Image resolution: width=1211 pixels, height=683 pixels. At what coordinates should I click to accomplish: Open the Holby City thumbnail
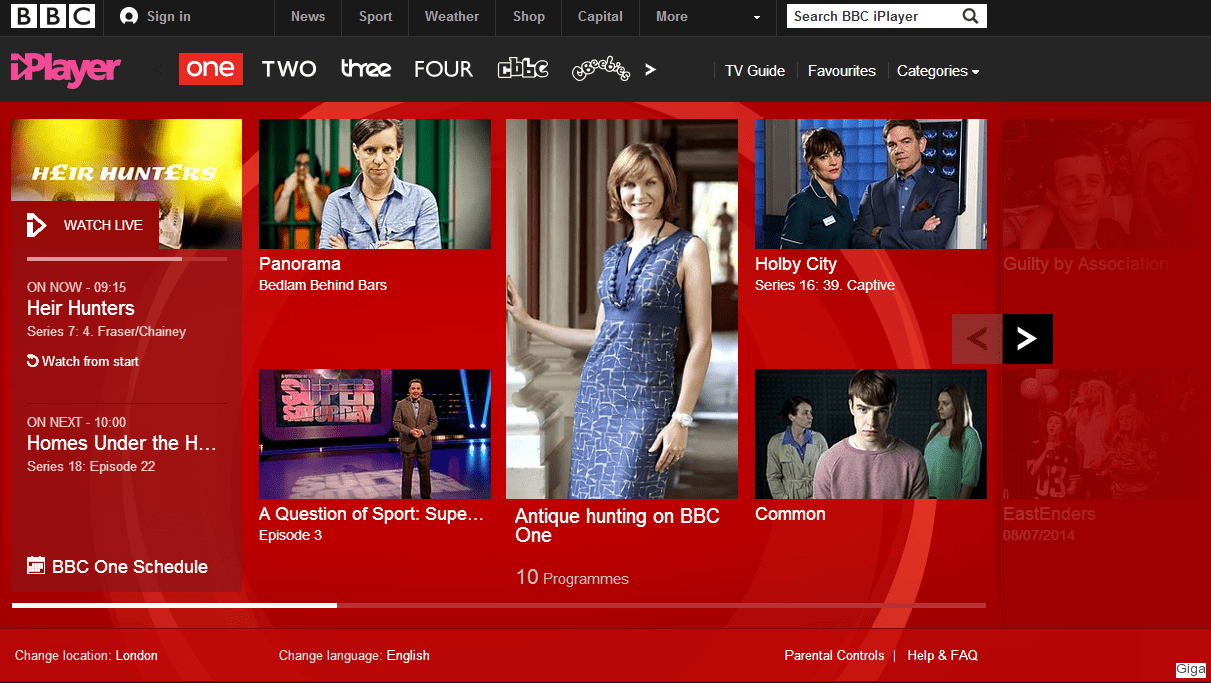click(x=871, y=184)
